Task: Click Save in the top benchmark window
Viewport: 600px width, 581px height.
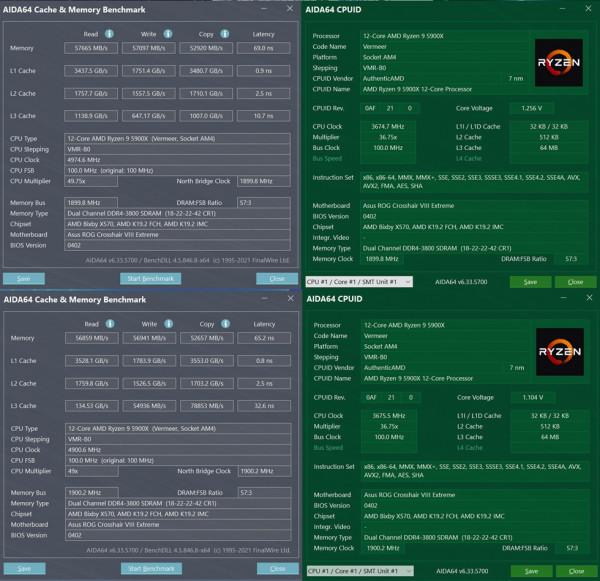Action: pos(24,278)
